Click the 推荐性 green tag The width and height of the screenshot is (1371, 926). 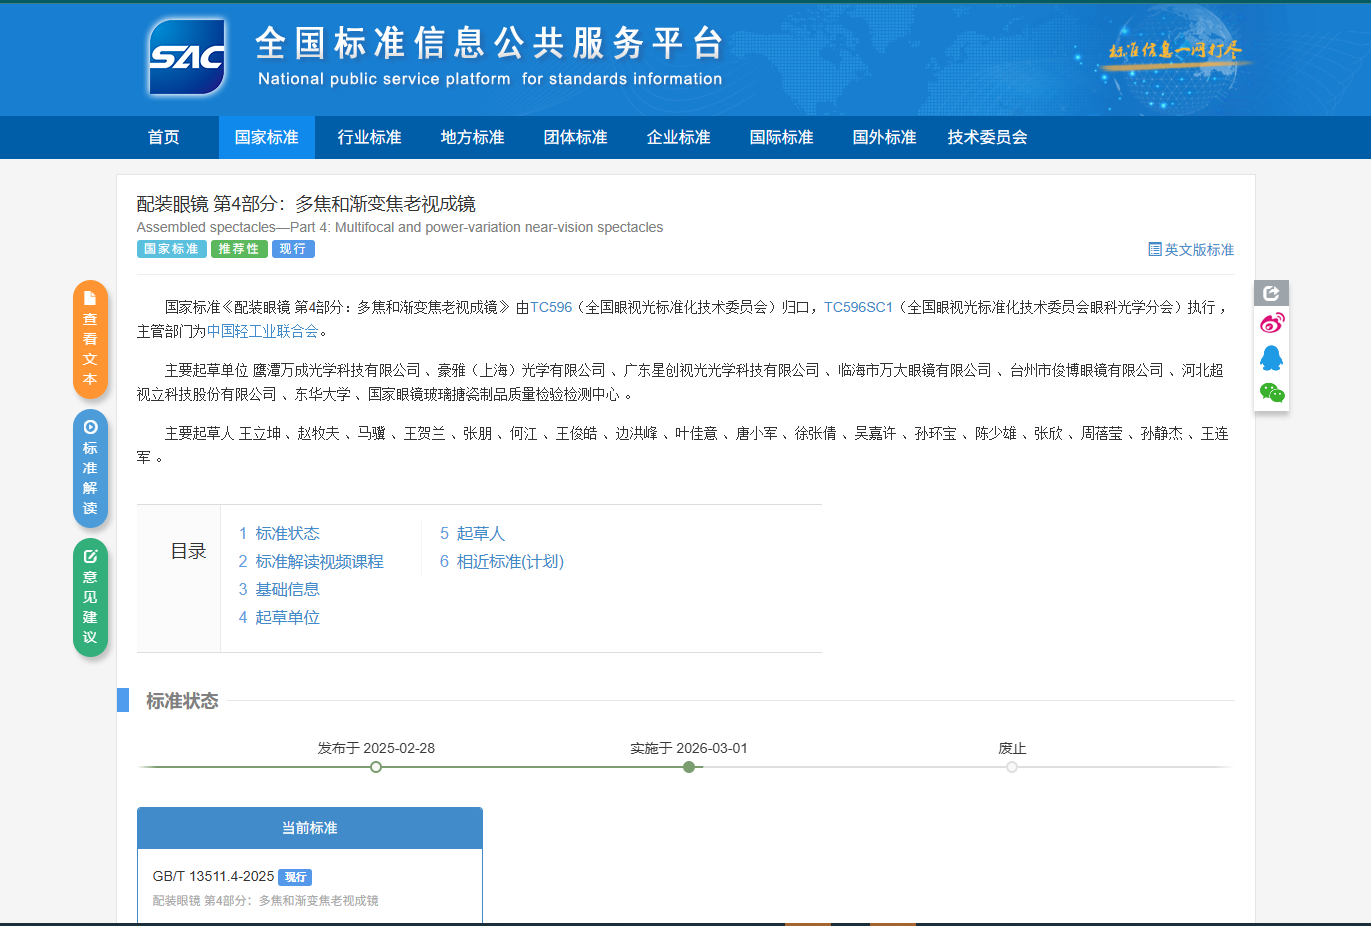coord(239,249)
